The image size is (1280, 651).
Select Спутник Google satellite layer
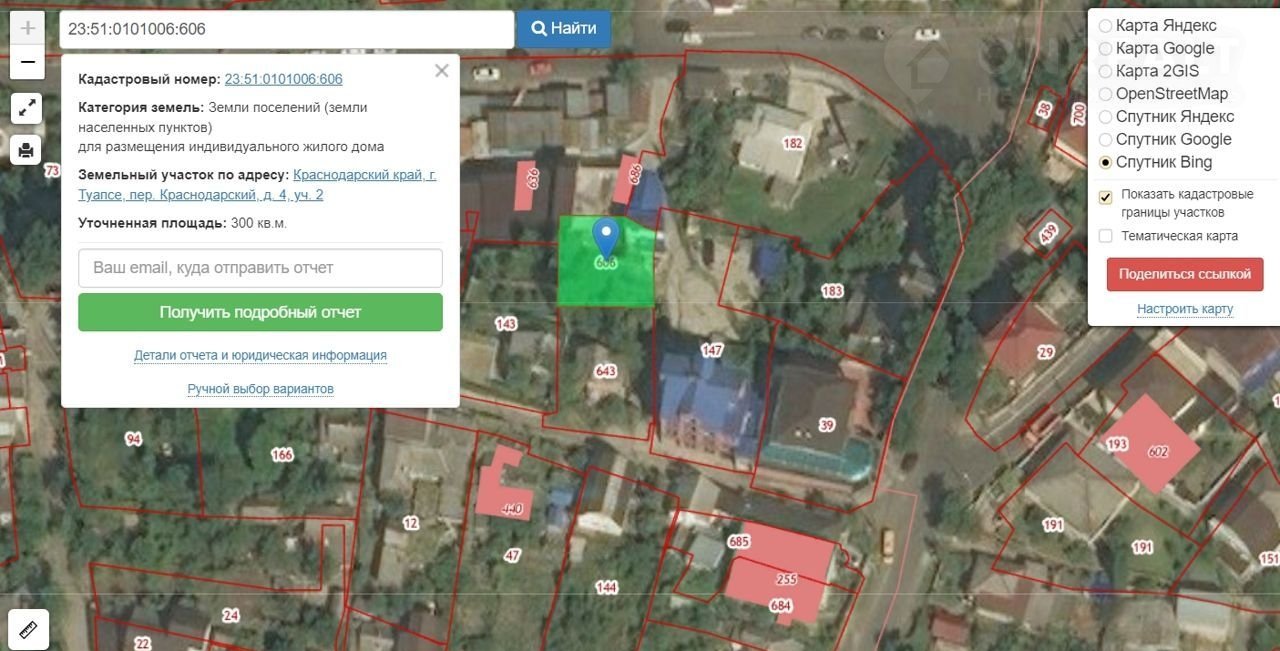pos(1105,140)
